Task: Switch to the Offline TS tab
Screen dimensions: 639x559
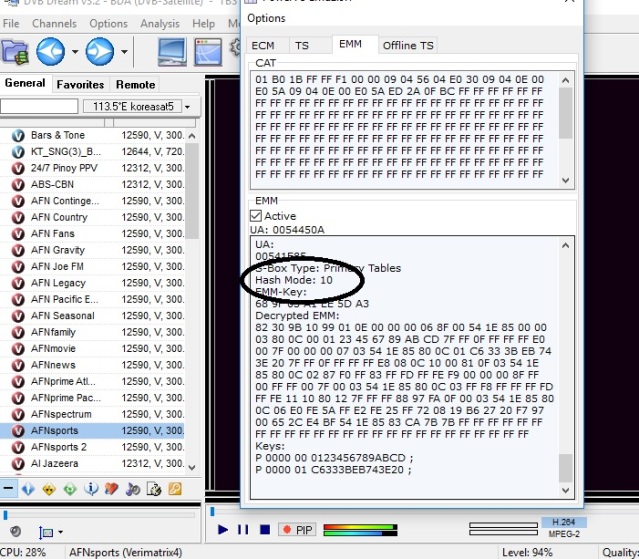Action: point(408,46)
